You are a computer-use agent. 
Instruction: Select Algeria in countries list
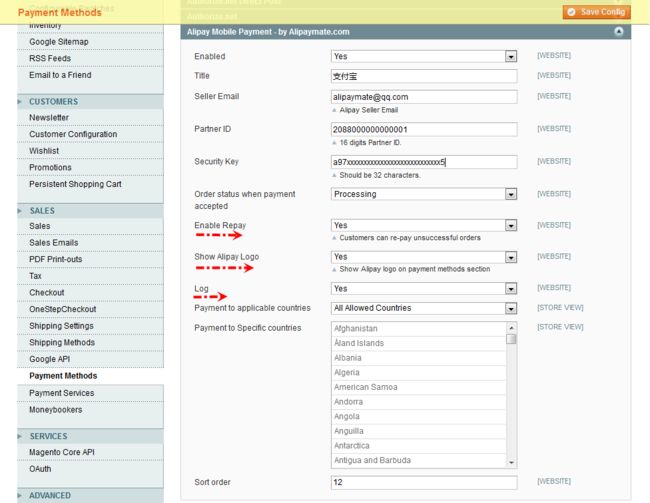coord(419,372)
